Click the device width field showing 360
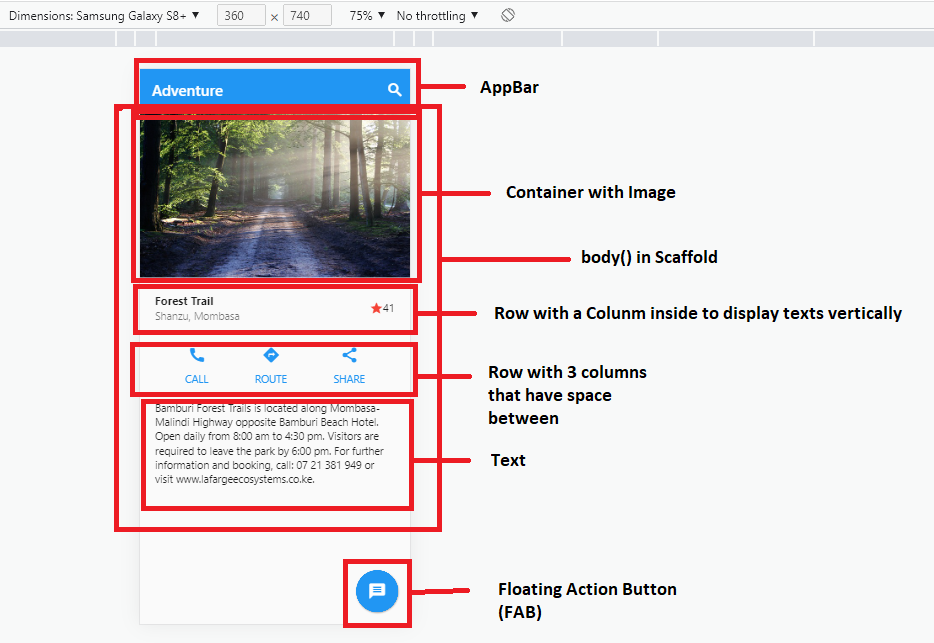 point(240,15)
